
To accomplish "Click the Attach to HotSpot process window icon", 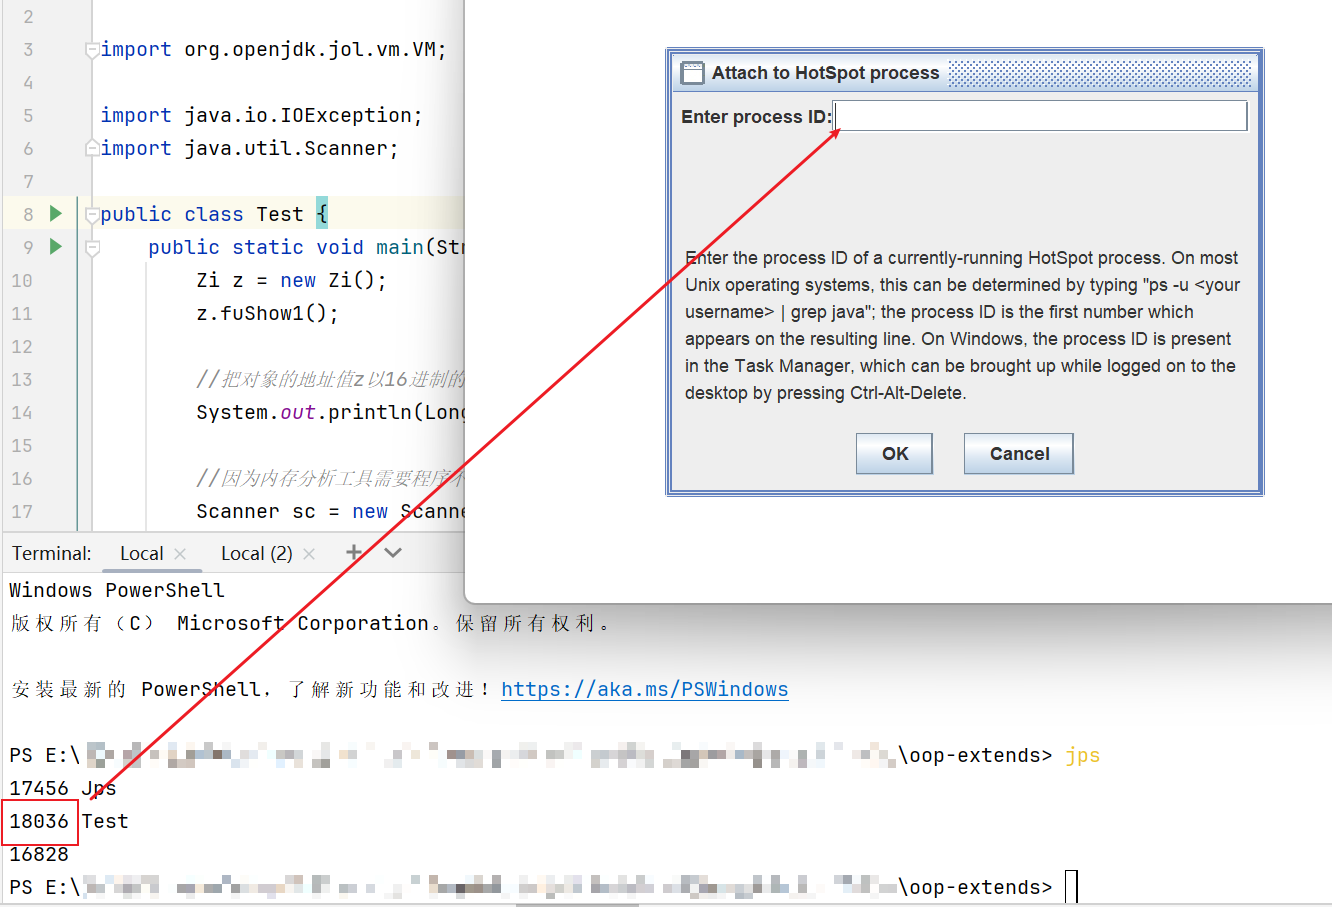I will tap(692, 73).
